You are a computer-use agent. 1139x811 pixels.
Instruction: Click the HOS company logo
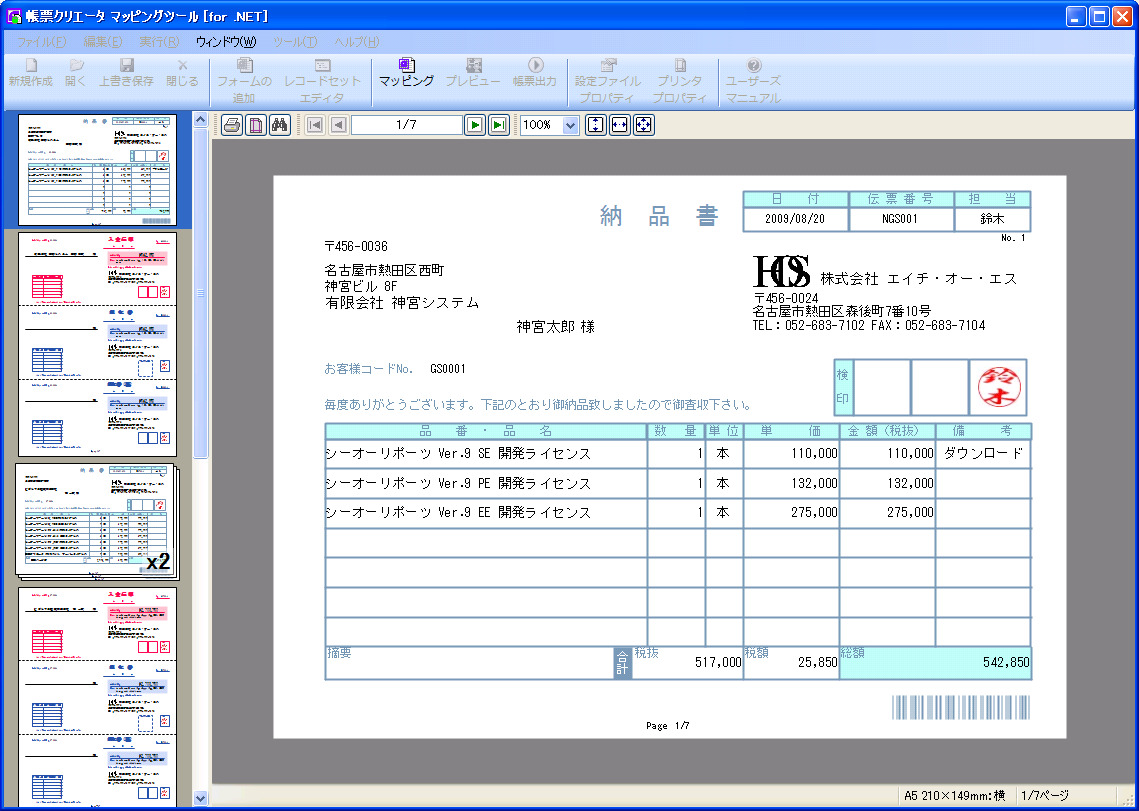(781, 272)
